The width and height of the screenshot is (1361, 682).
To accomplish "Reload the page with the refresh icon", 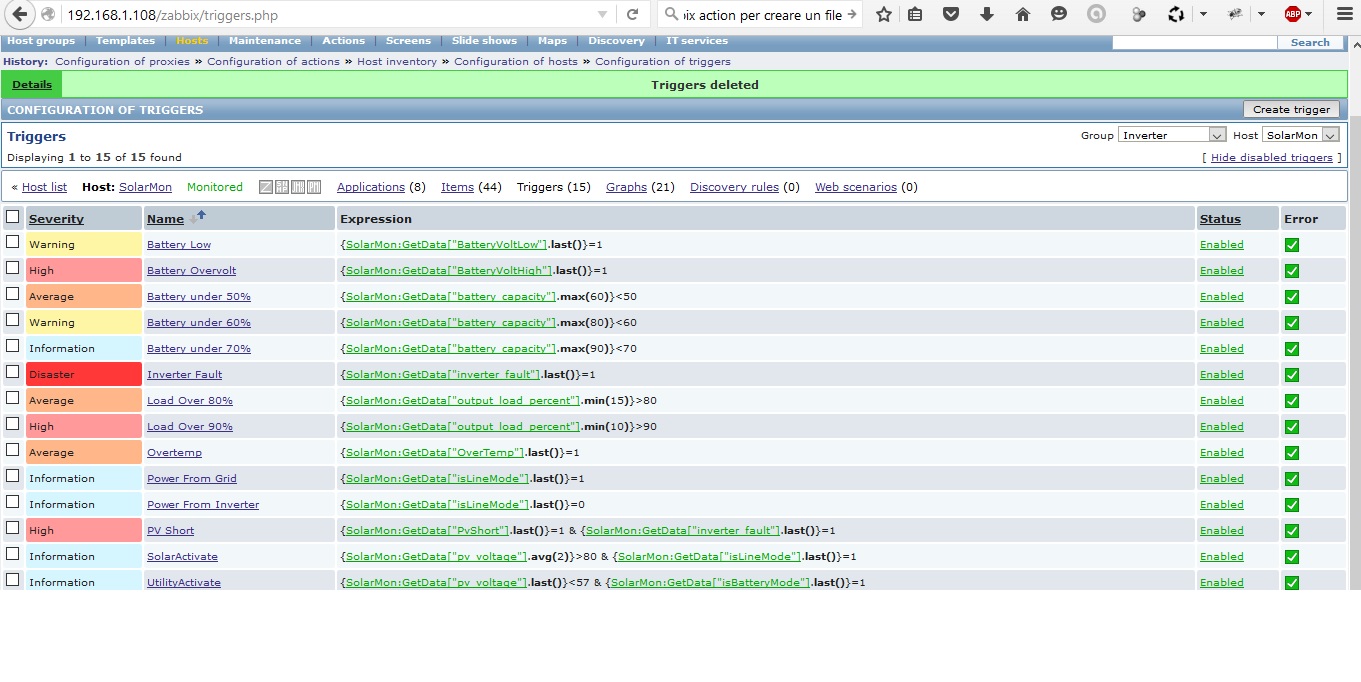I will 632,15.
